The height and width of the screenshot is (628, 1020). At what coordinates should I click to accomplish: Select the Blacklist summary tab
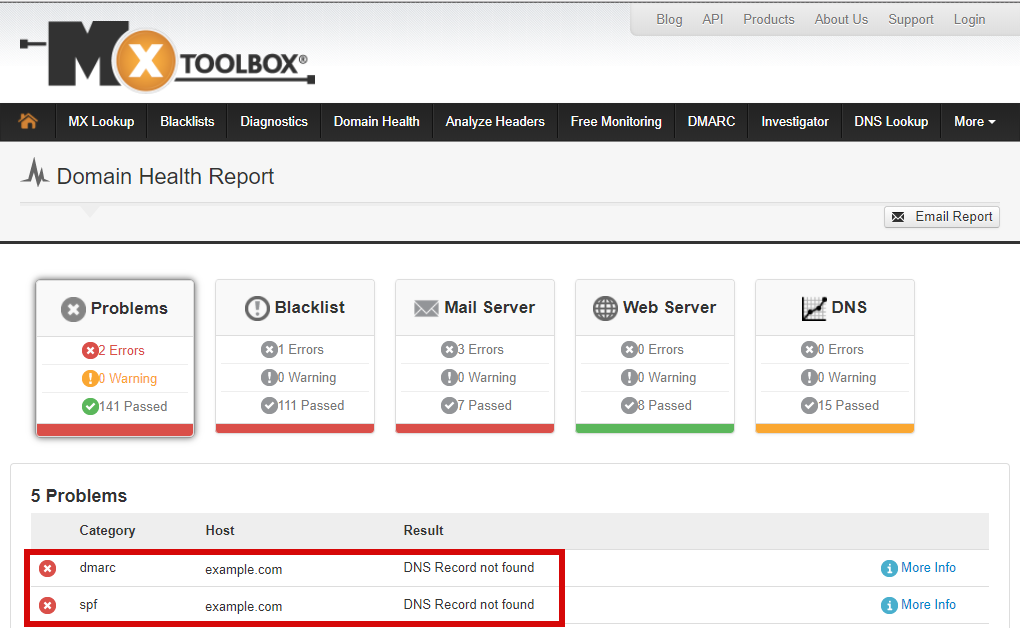click(x=295, y=308)
